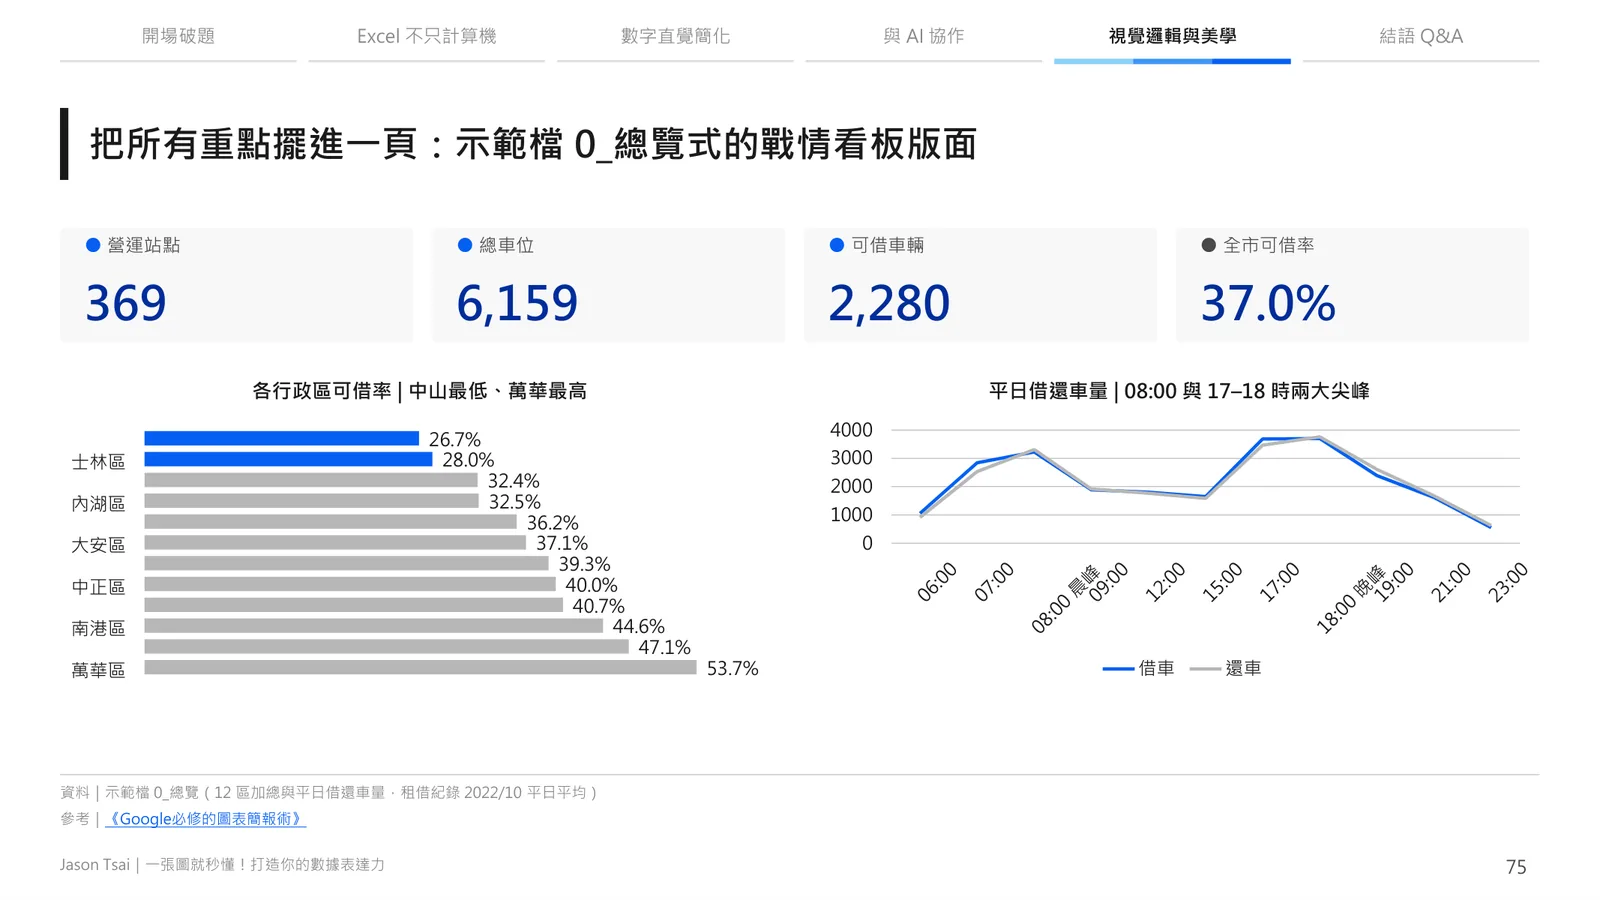
Task: Select the 士林區 axis label
Action: (98, 462)
